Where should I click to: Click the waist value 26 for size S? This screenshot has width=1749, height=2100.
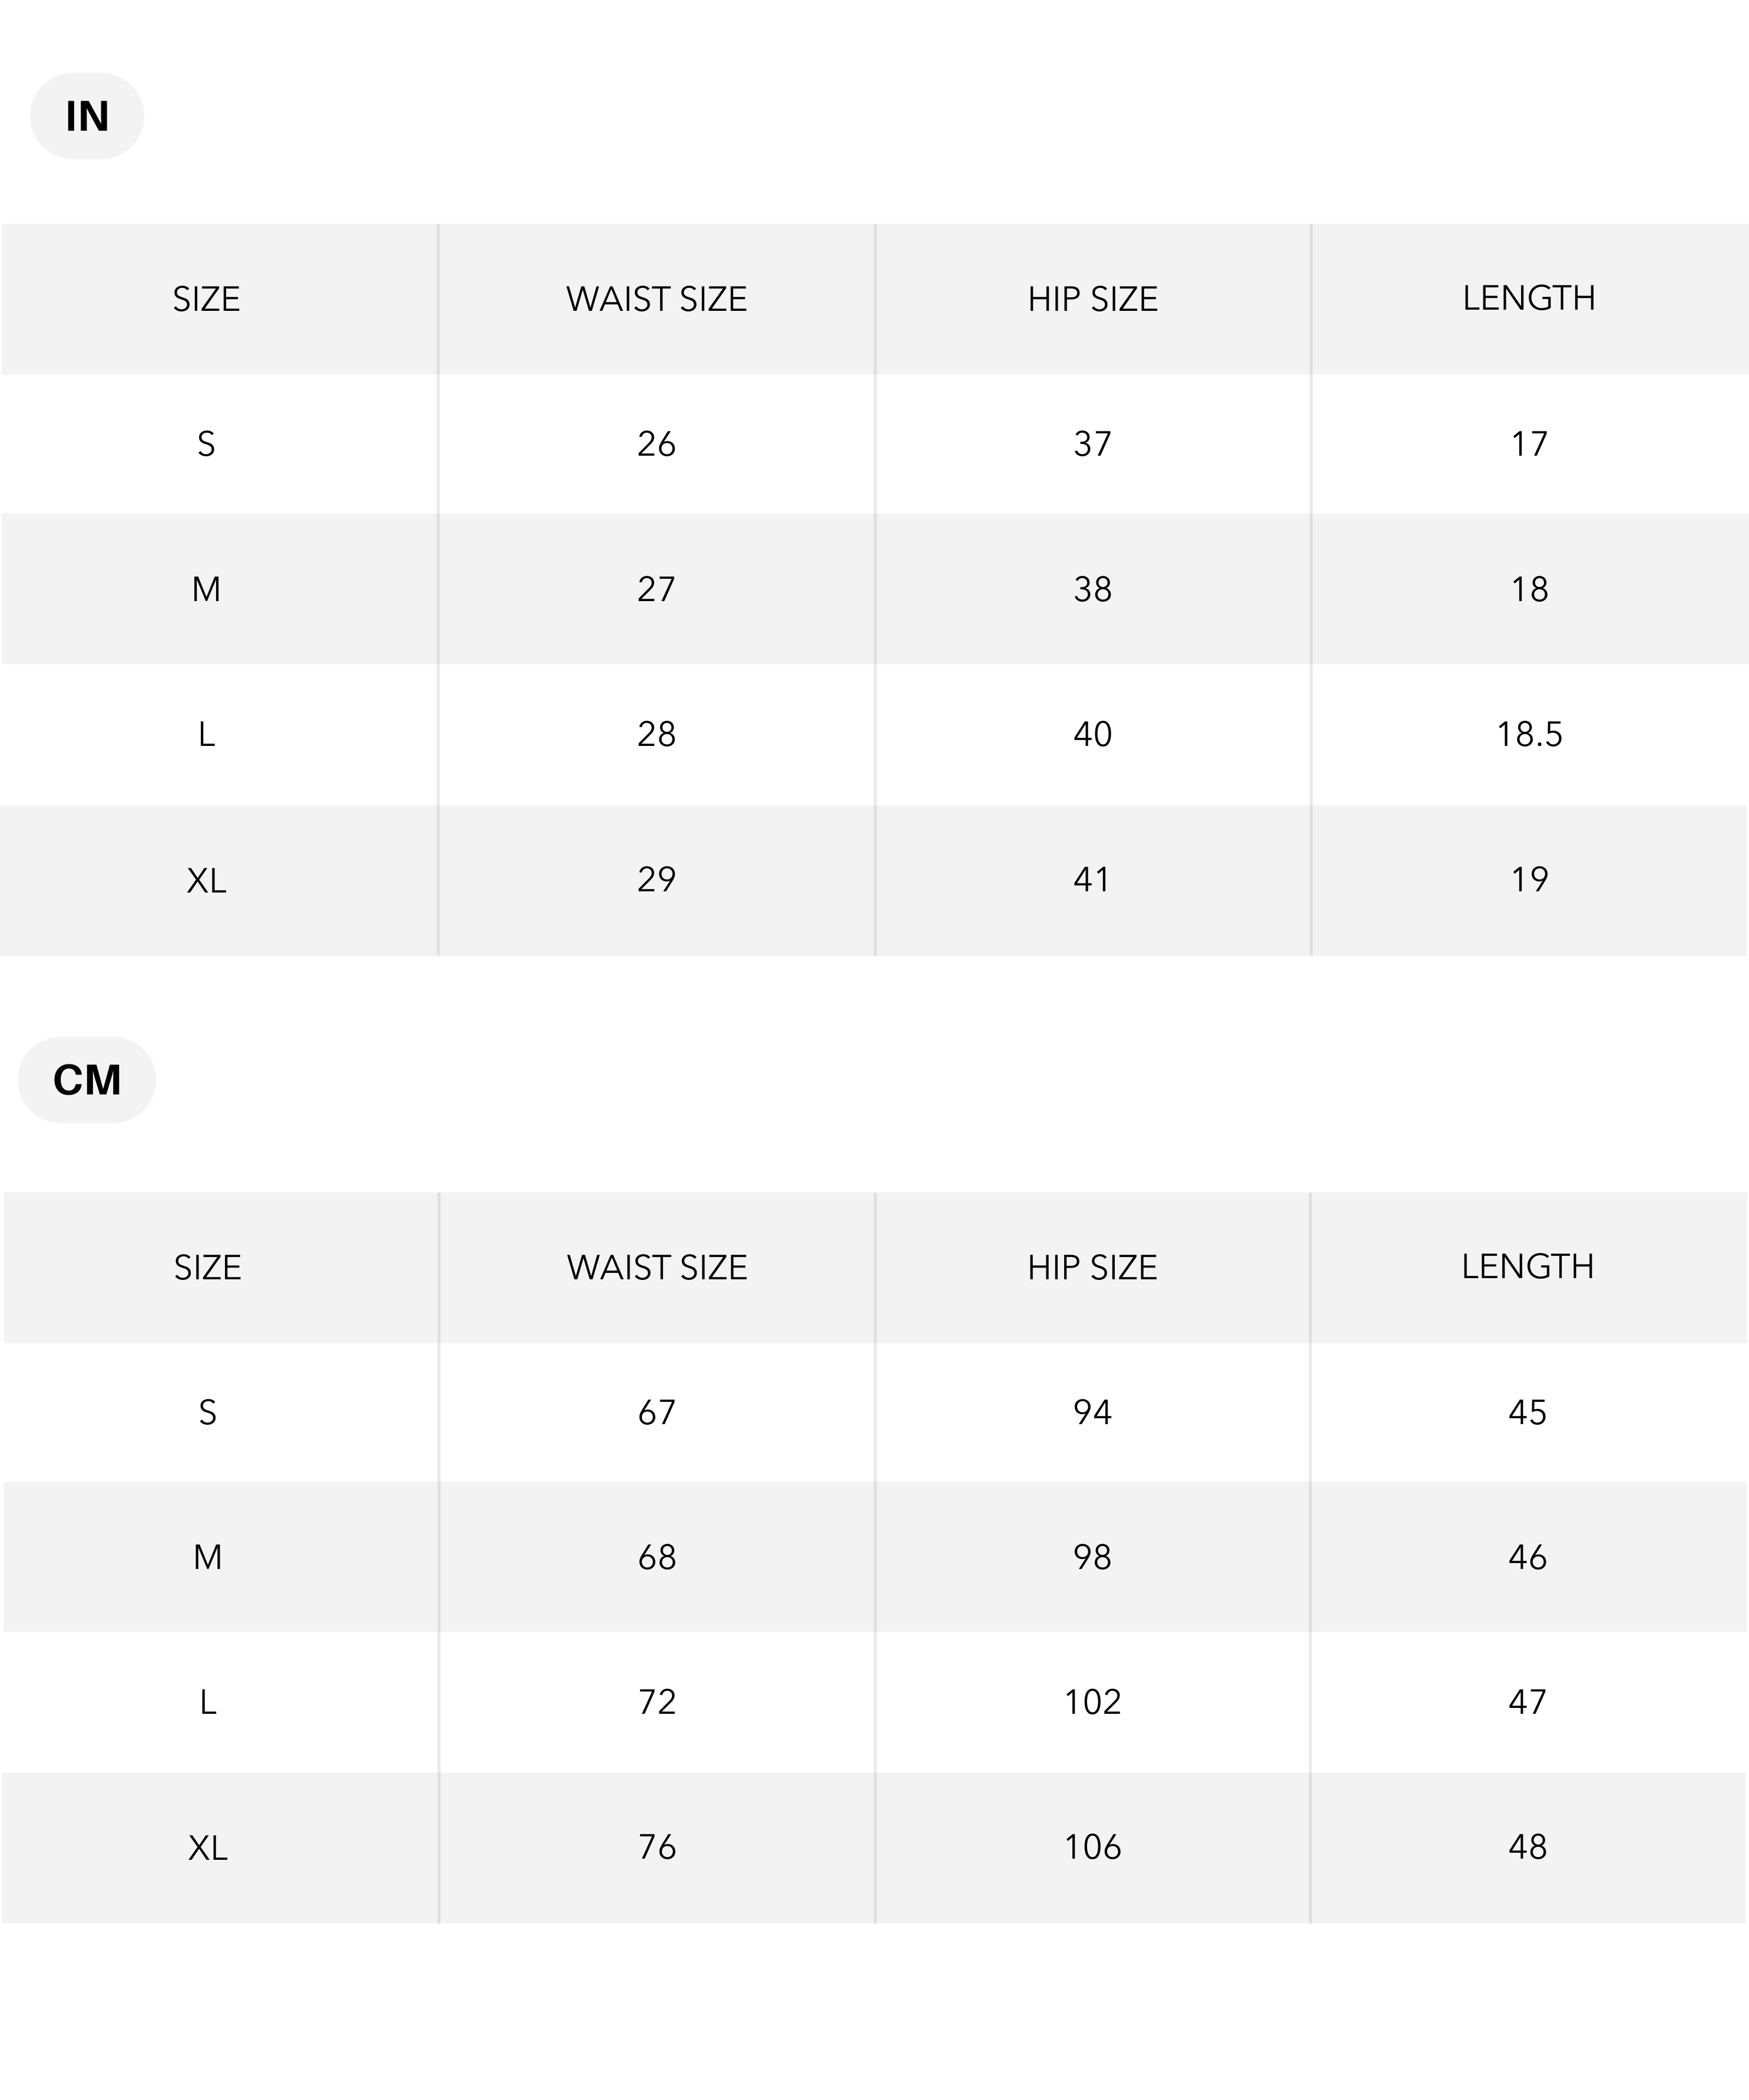pyautogui.click(x=656, y=444)
